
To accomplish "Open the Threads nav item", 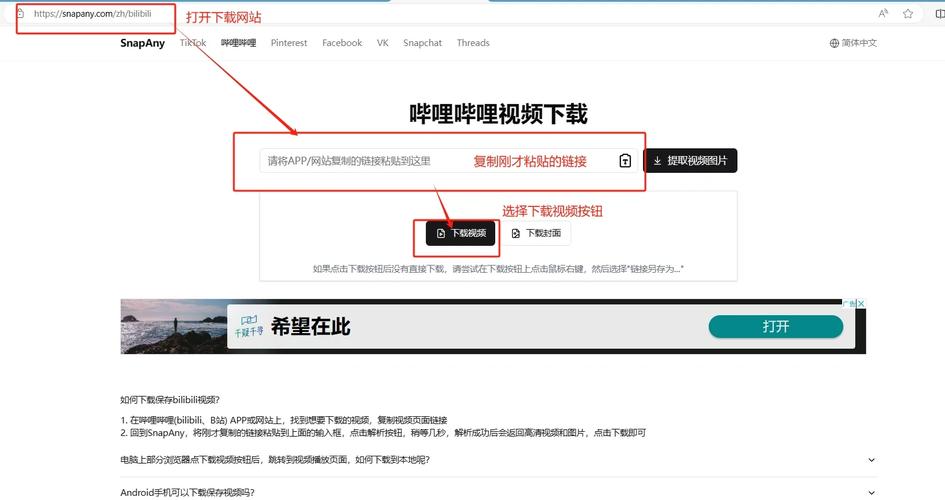I will (473, 43).
